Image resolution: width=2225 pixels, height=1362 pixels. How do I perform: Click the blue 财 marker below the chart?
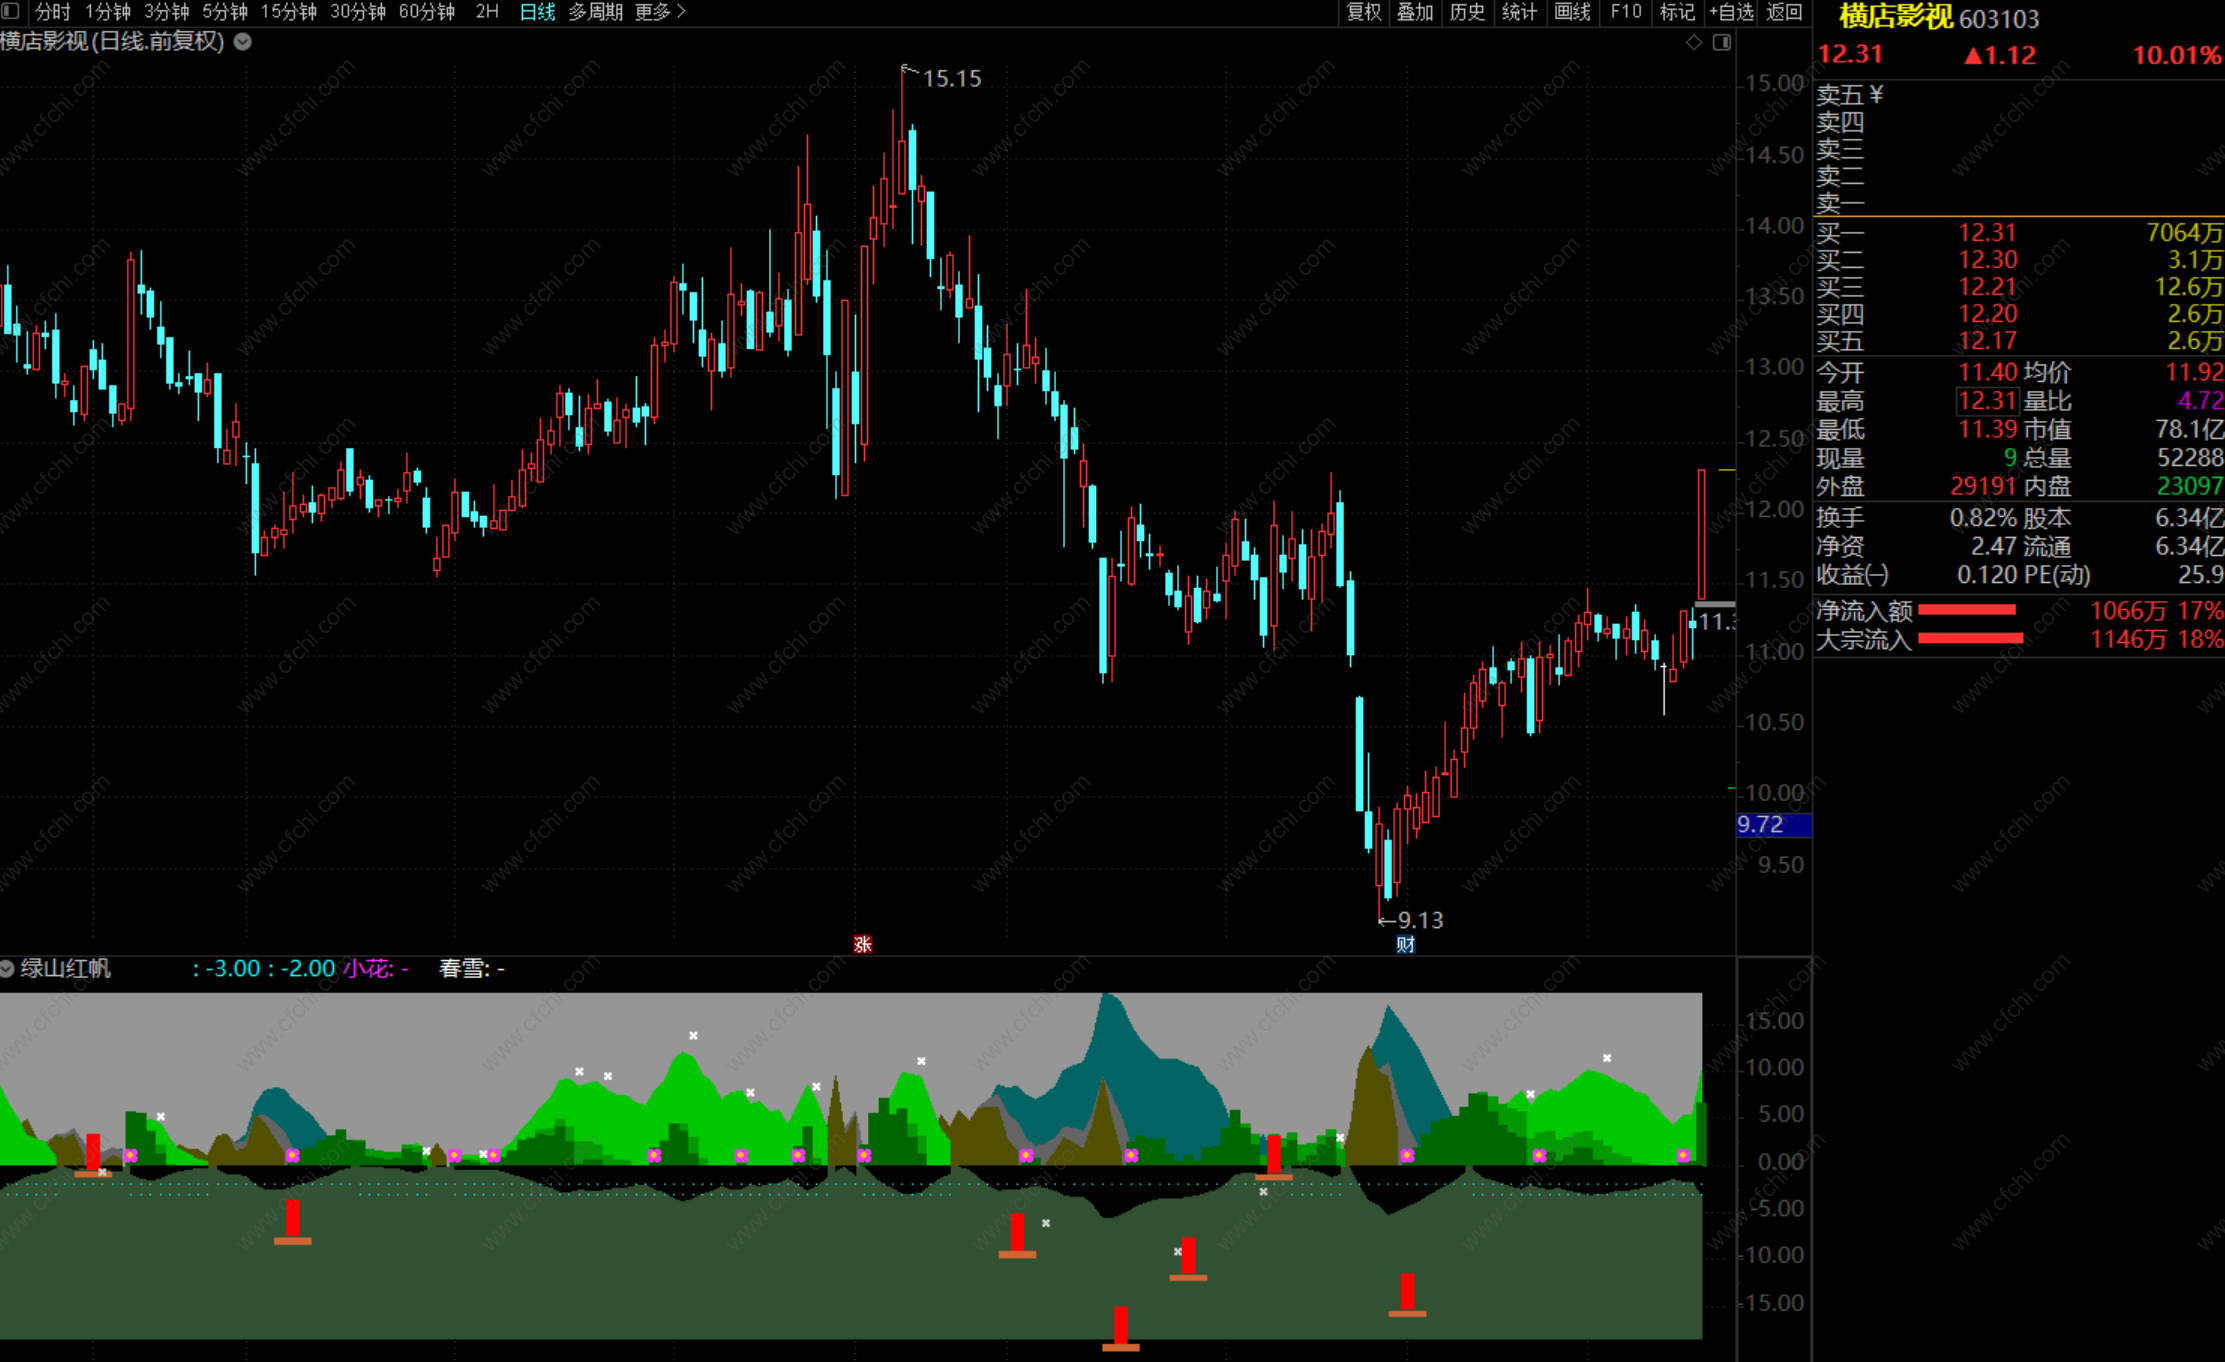click(x=1405, y=944)
